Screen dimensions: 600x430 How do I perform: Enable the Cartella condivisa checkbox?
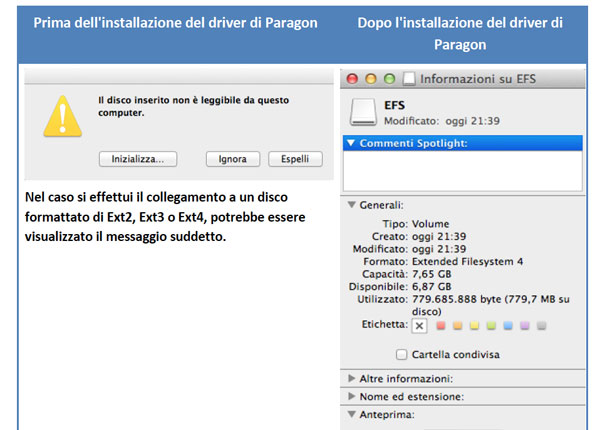click(x=401, y=354)
